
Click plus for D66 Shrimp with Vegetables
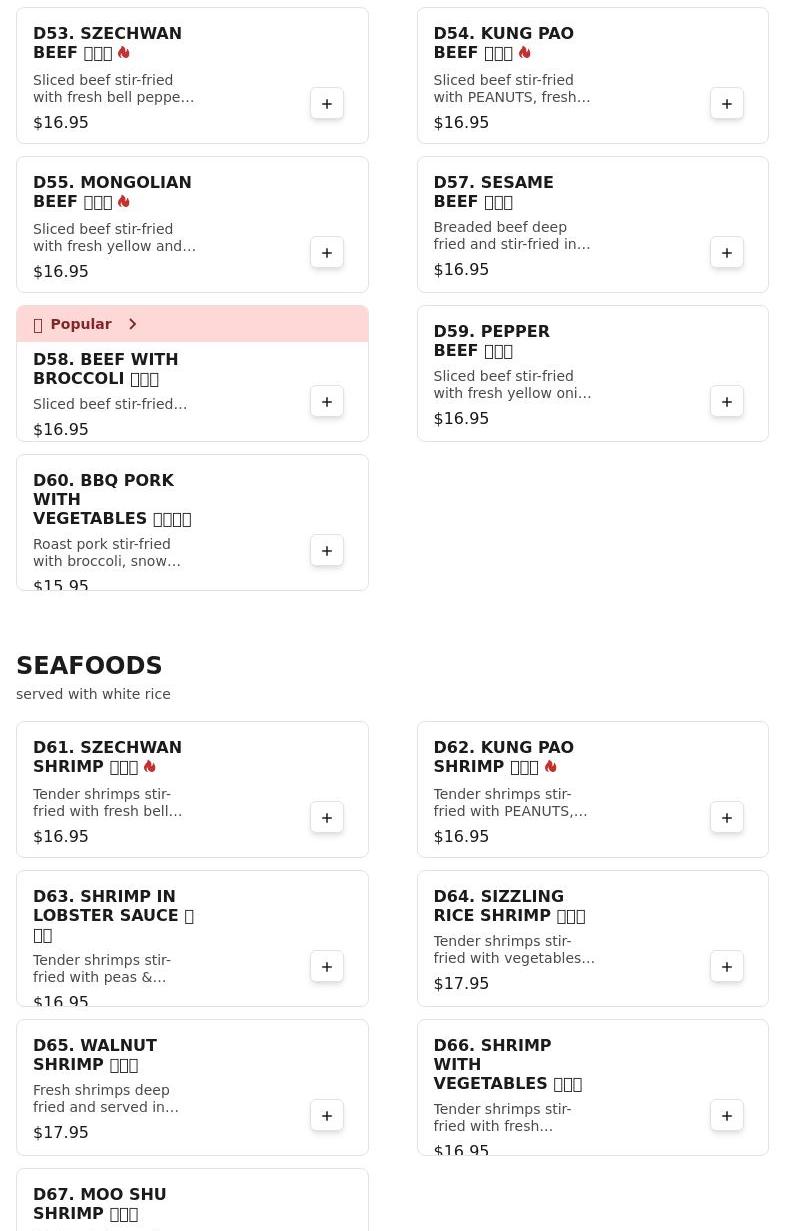pyautogui.click(x=727, y=1116)
